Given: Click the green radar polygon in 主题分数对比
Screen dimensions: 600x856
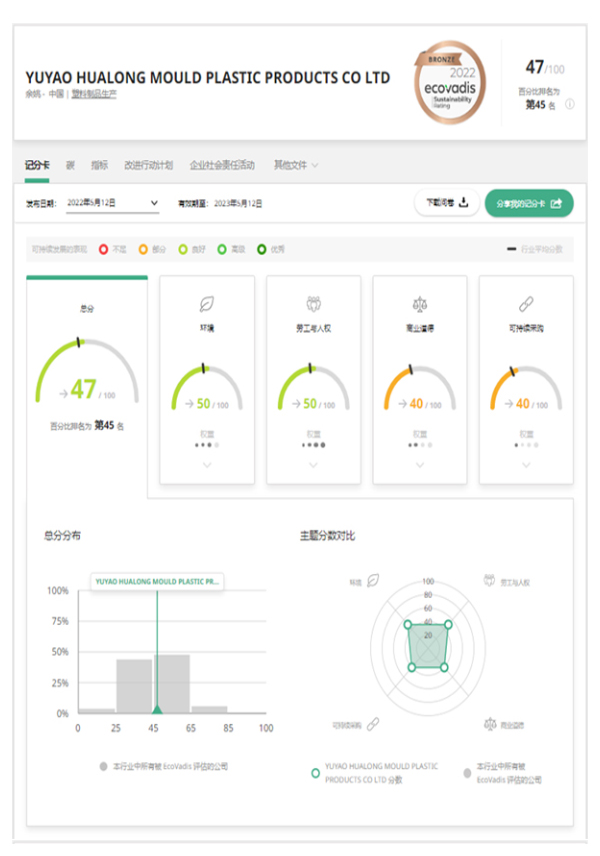Looking at the screenshot, I should coord(427,646).
